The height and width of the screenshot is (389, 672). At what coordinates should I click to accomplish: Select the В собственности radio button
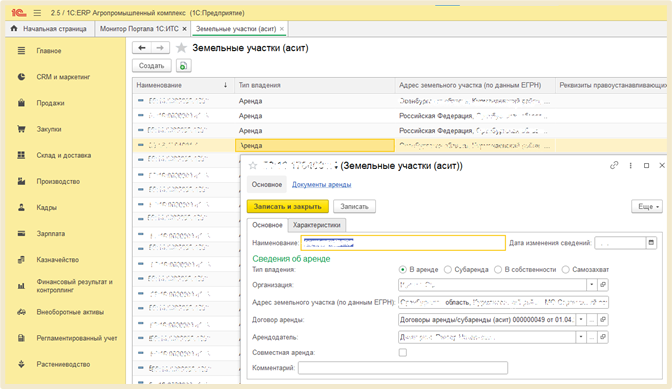tap(498, 269)
